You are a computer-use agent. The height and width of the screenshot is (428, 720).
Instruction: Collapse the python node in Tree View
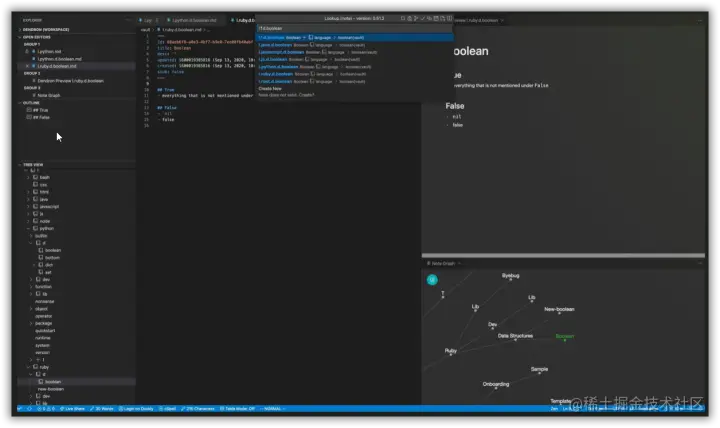pos(28,228)
